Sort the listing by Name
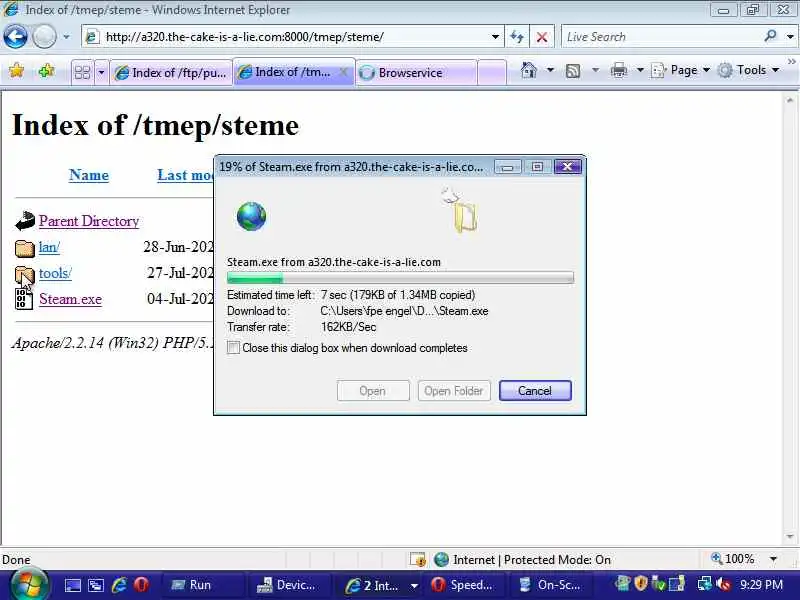The image size is (800, 600). [89, 175]
